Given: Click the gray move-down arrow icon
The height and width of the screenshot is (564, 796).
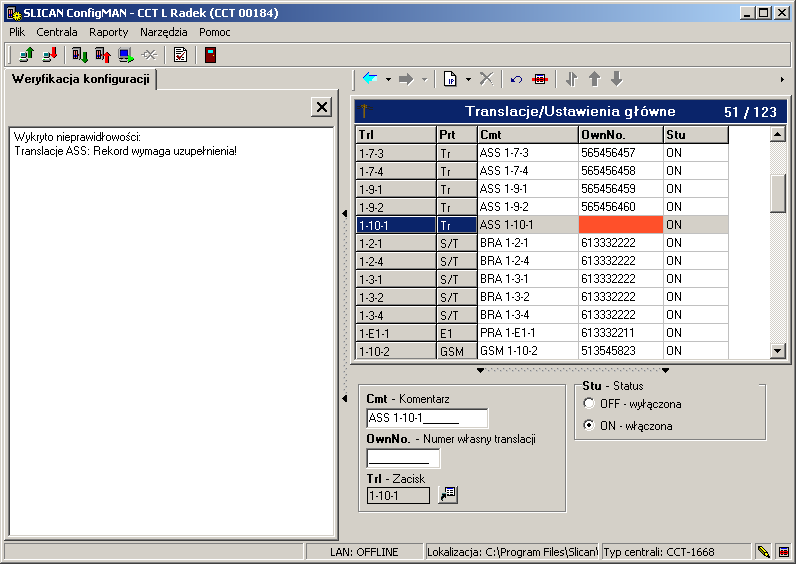Looking at the screenshot, I should 617,79.
